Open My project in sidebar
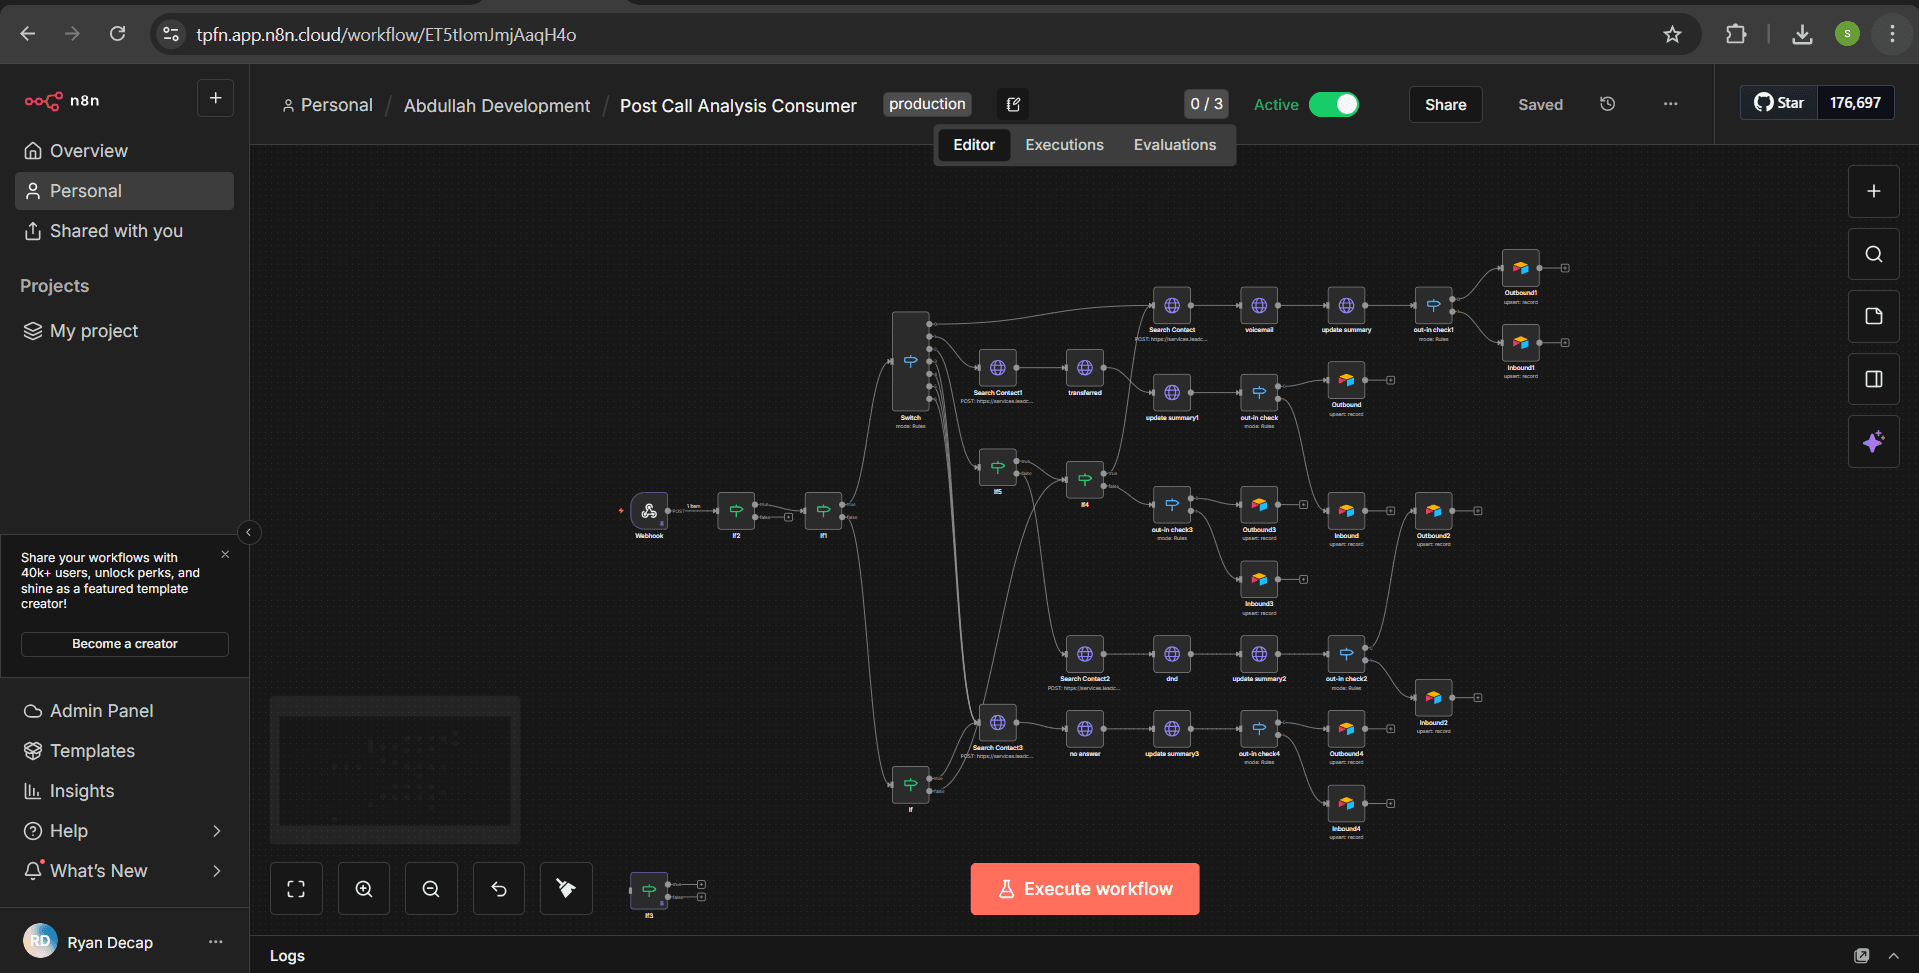1919x973 pixels. [x=124, y=331]
